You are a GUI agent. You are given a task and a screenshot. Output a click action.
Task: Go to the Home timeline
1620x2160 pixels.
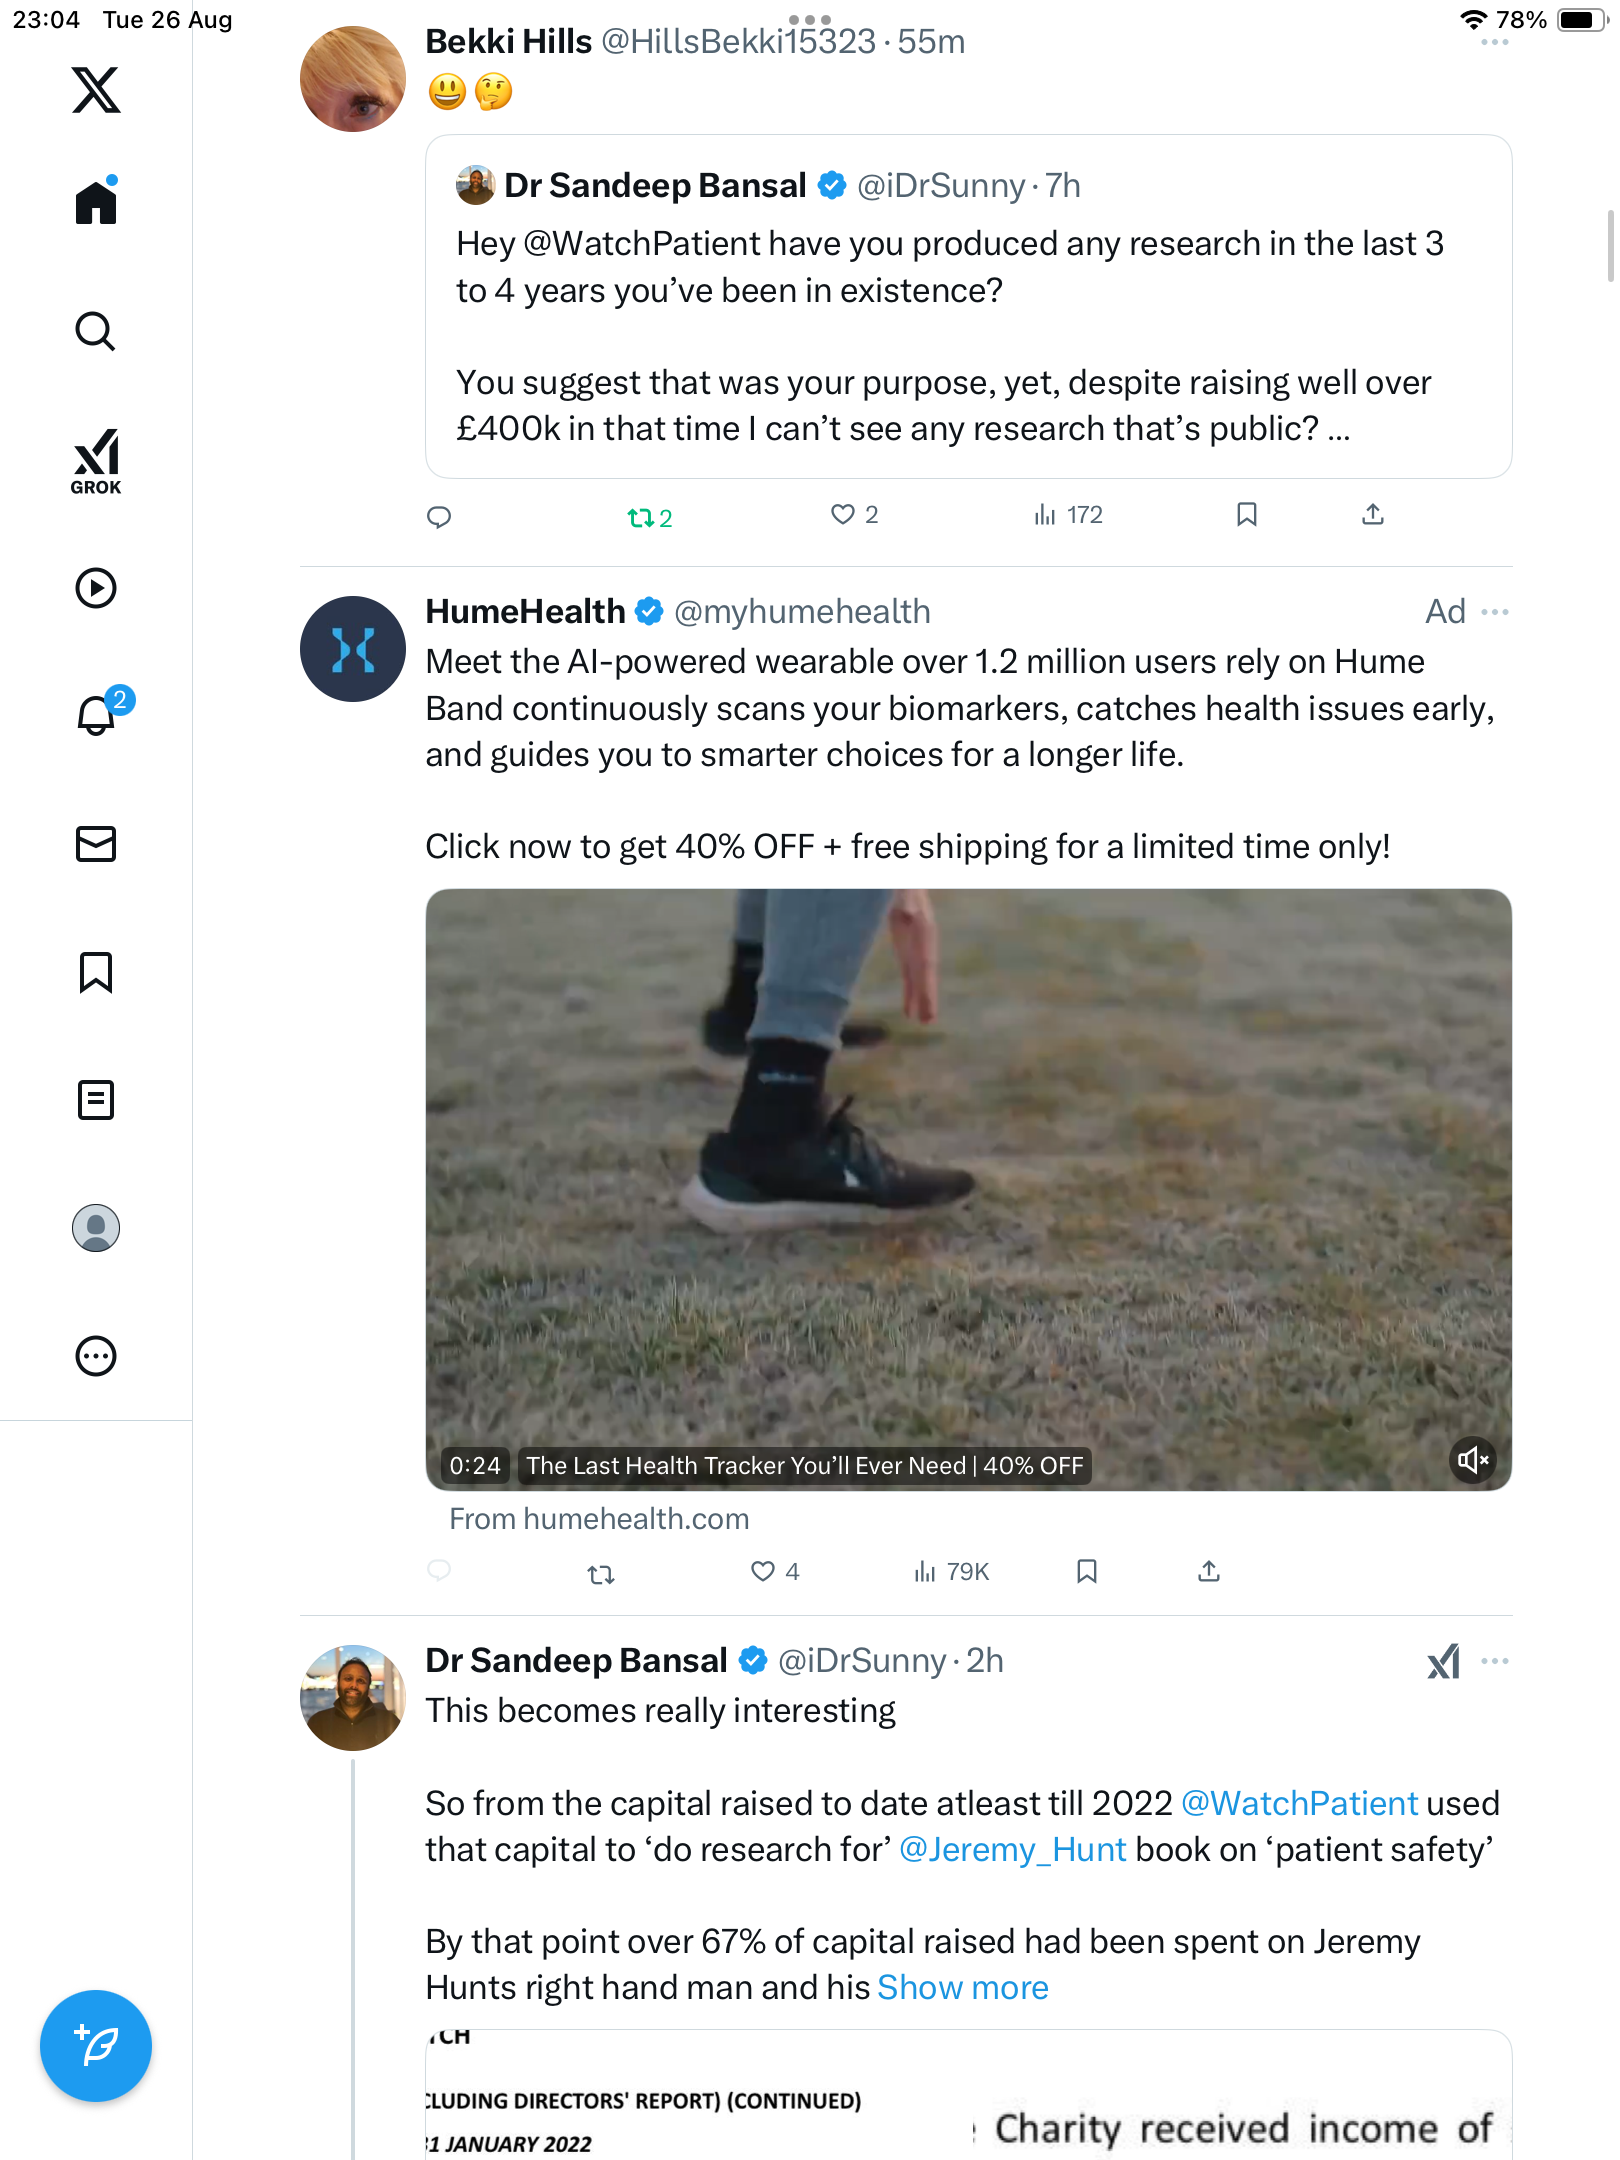click(x=96, y=203)
